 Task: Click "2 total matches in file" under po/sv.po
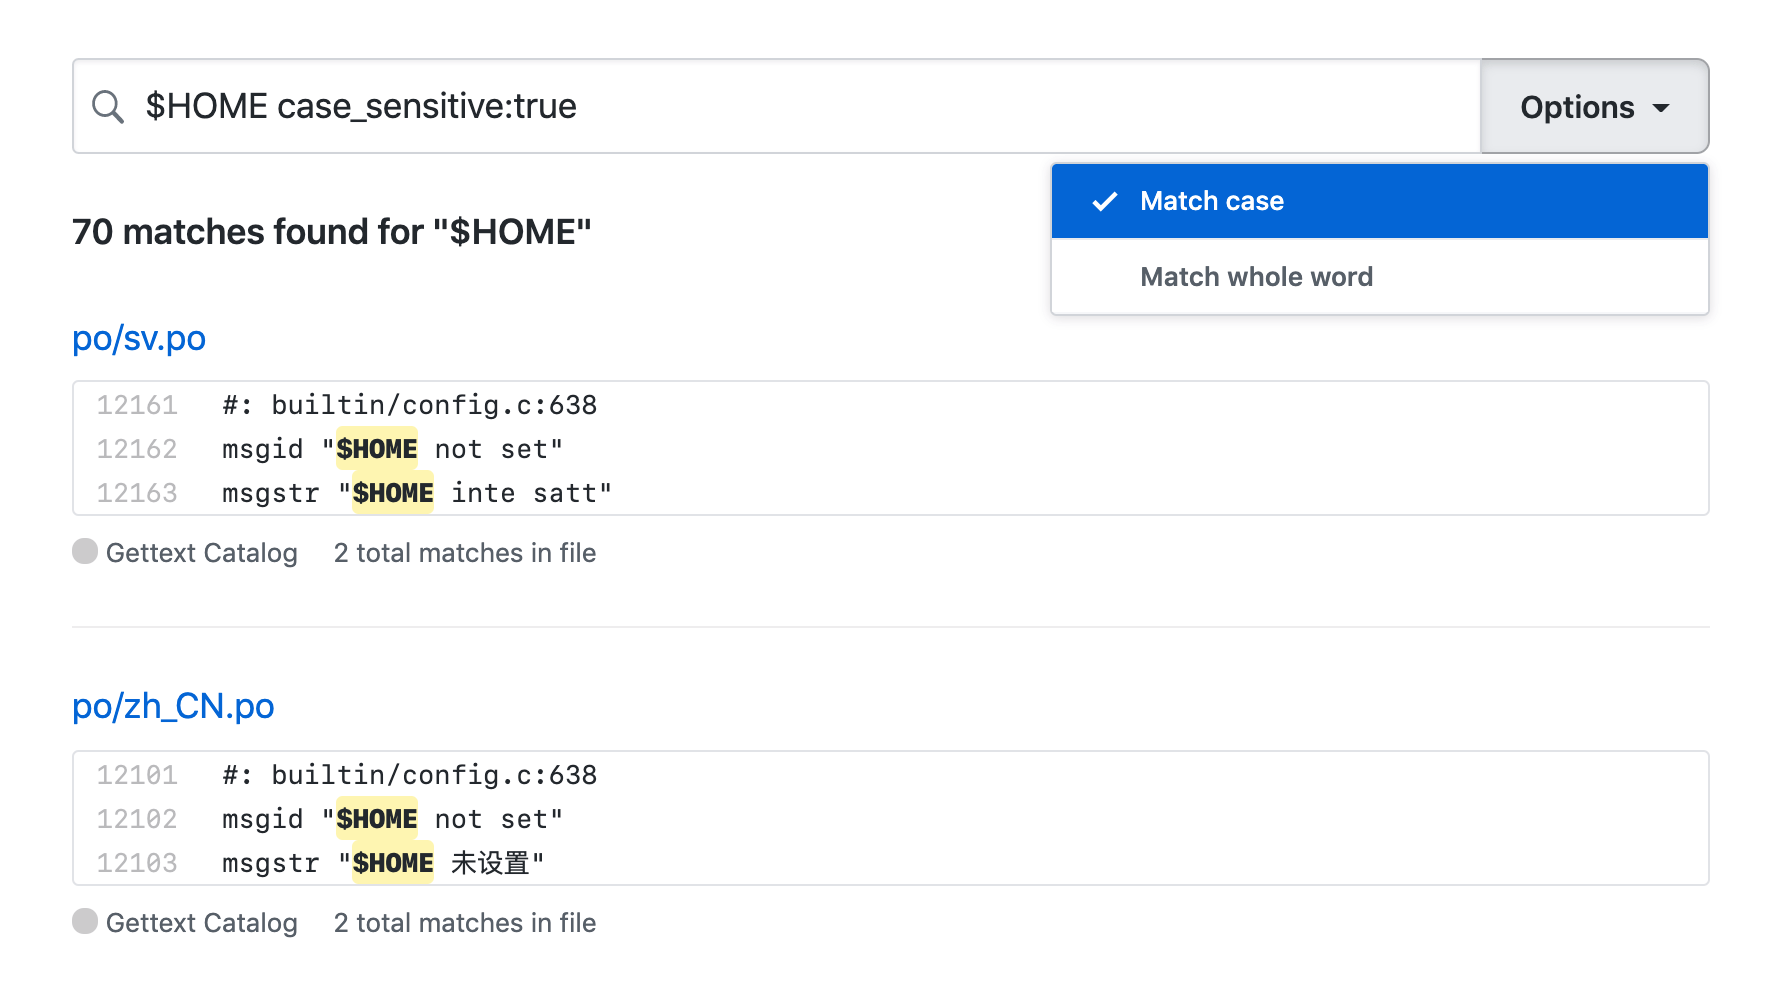tap(464, 551)
